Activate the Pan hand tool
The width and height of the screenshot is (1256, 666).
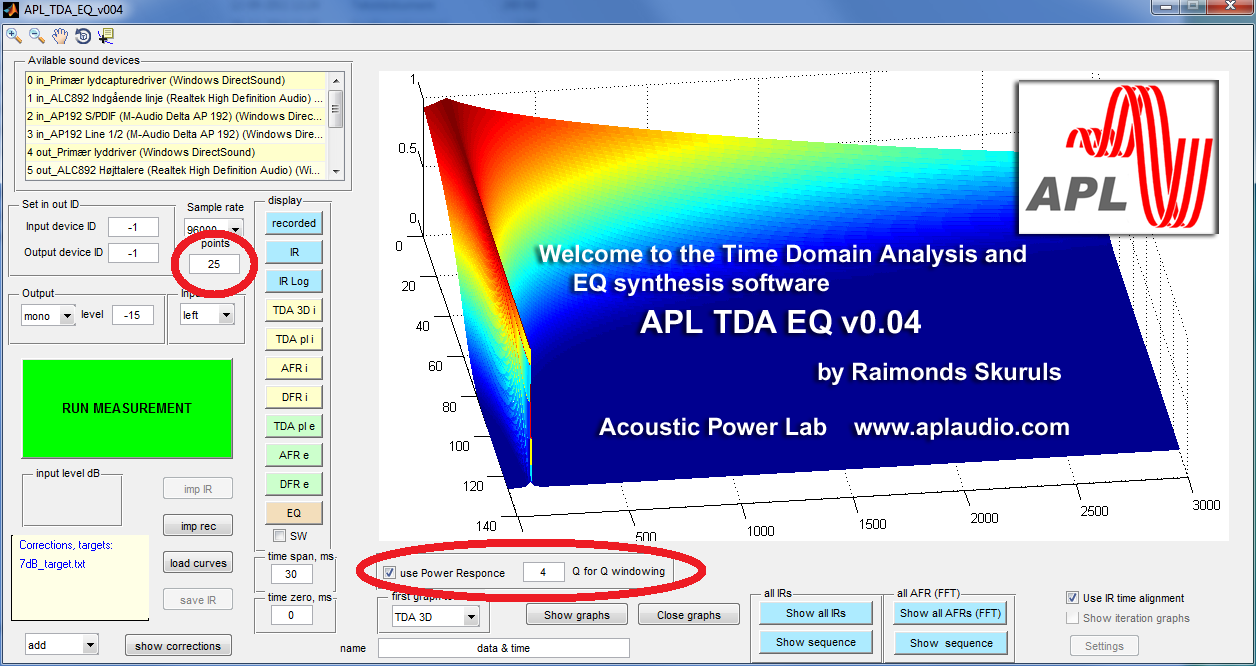coord(60,36)
